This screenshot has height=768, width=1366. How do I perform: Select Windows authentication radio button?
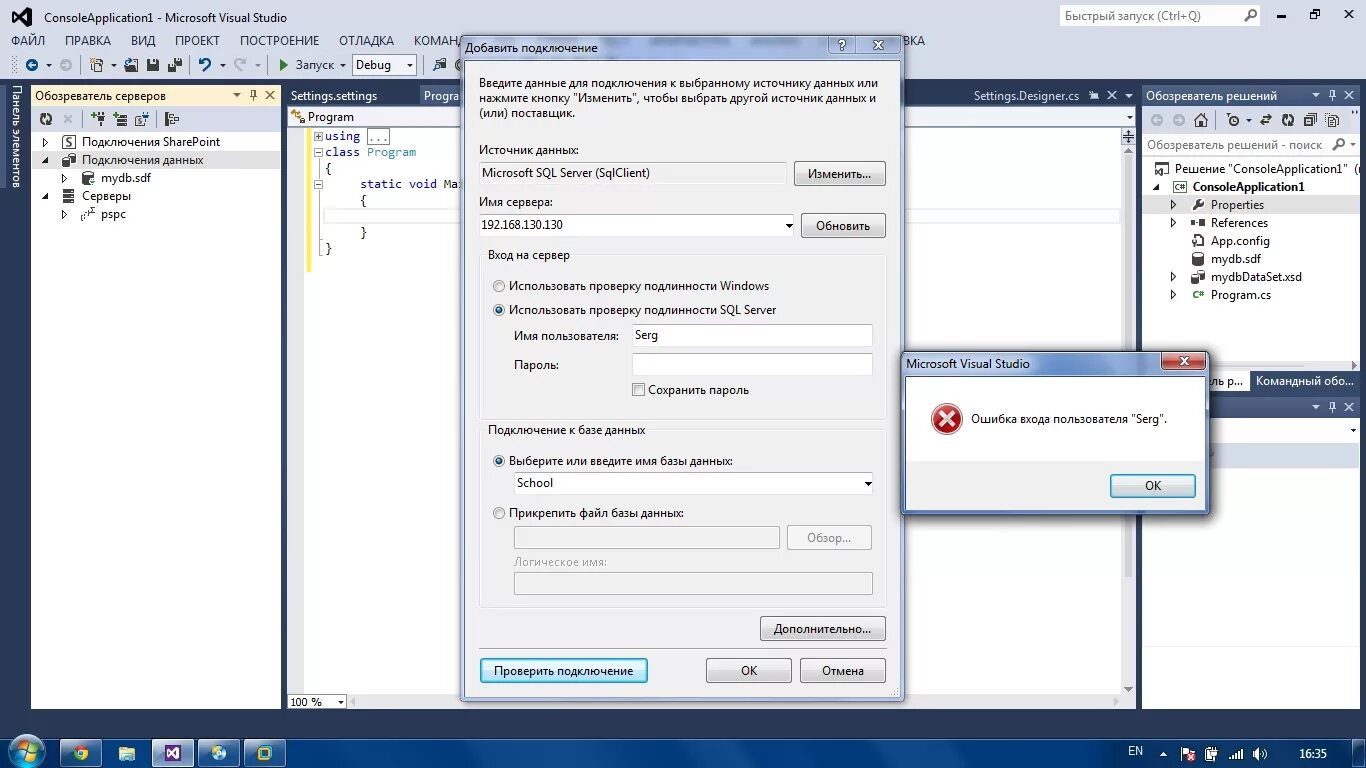pyautogui.click(x=499, y=286)
